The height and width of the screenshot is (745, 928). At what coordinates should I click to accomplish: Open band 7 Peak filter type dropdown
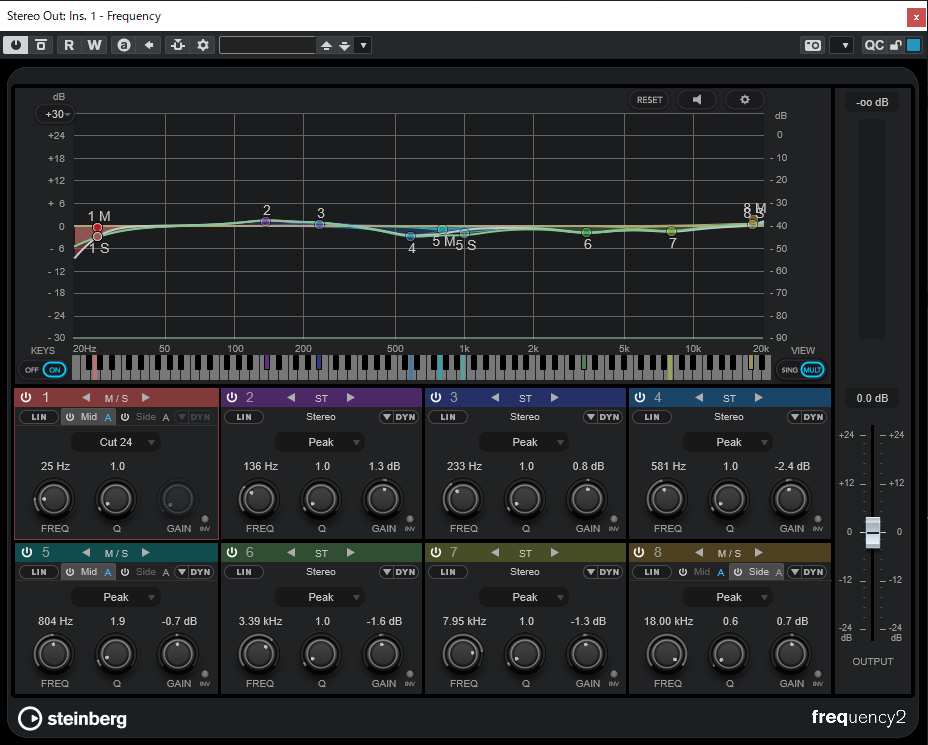[524, 597]
